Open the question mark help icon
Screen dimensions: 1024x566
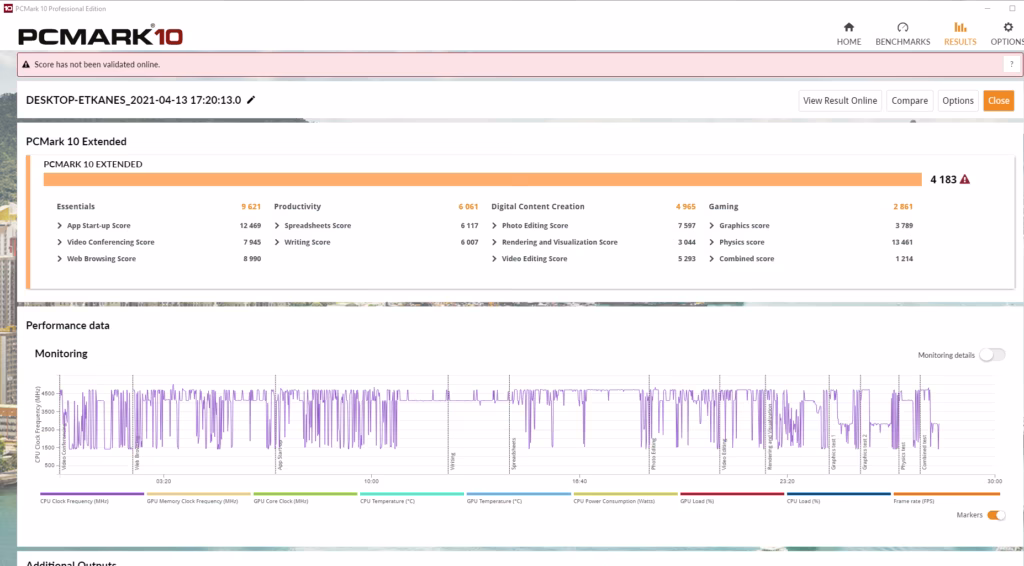click(1012, 64)
